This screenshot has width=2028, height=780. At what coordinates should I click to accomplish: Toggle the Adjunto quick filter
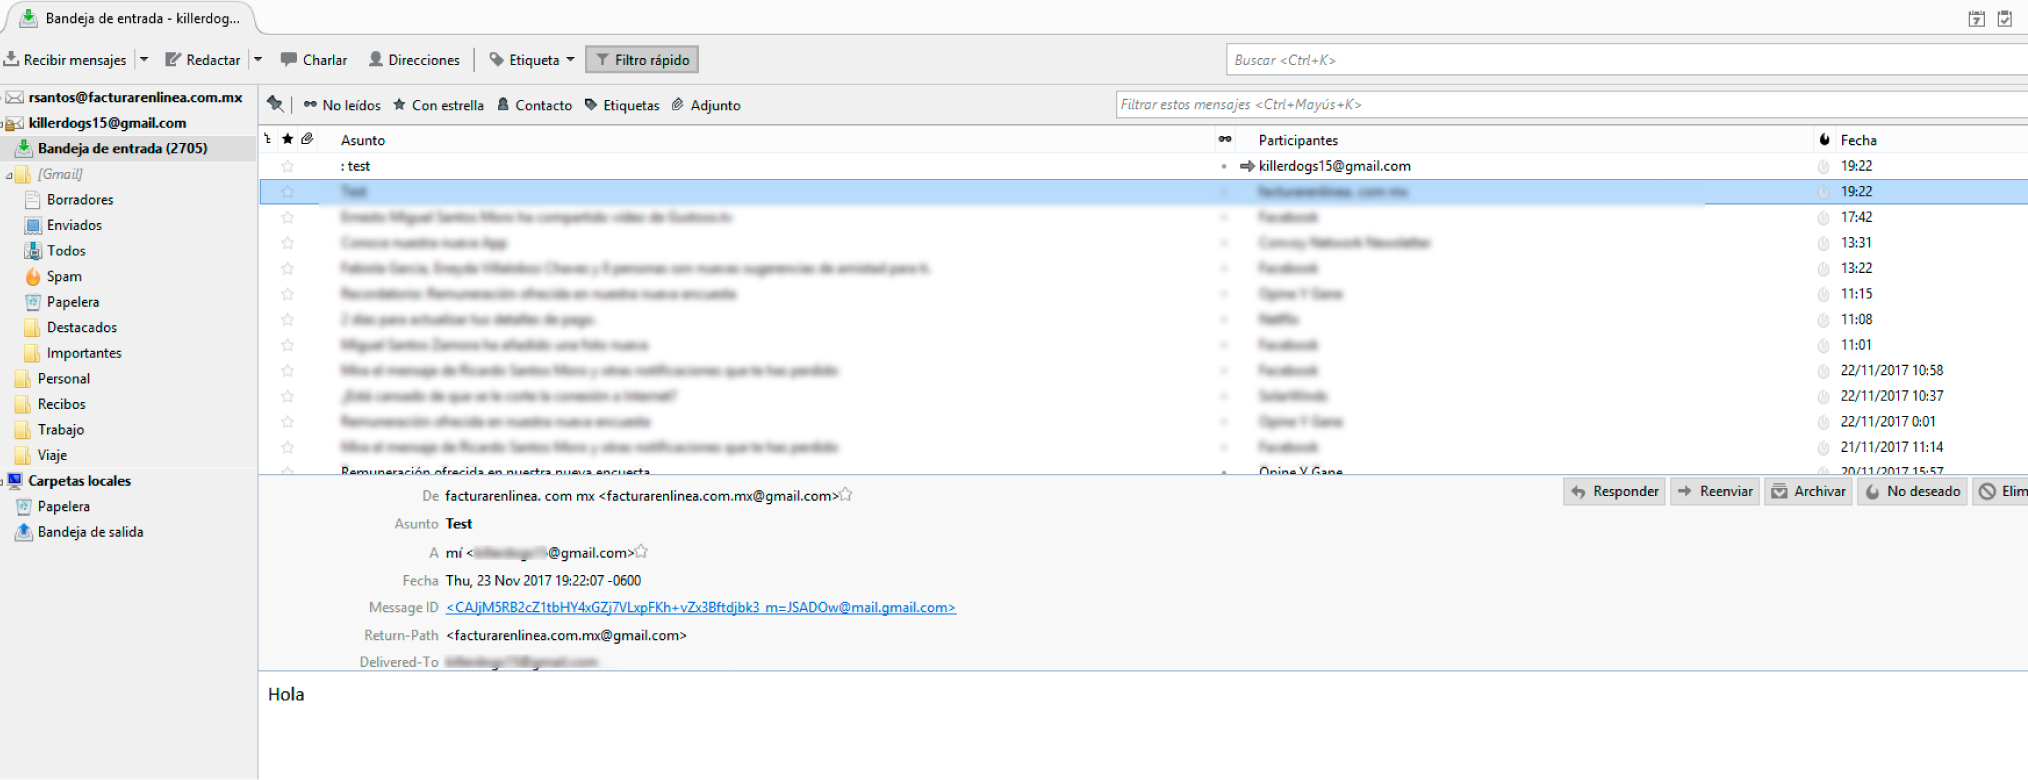(x=706, y=105)
